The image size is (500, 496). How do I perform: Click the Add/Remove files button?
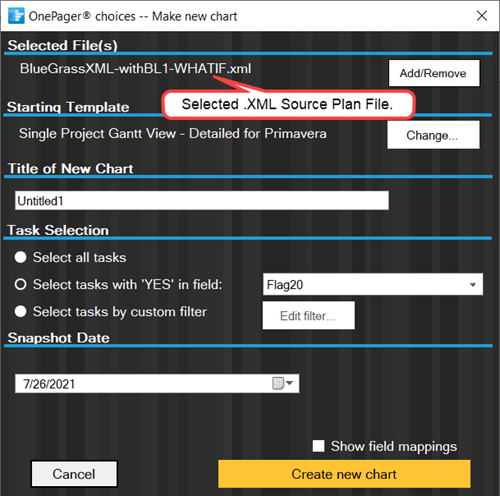[434, 73]
